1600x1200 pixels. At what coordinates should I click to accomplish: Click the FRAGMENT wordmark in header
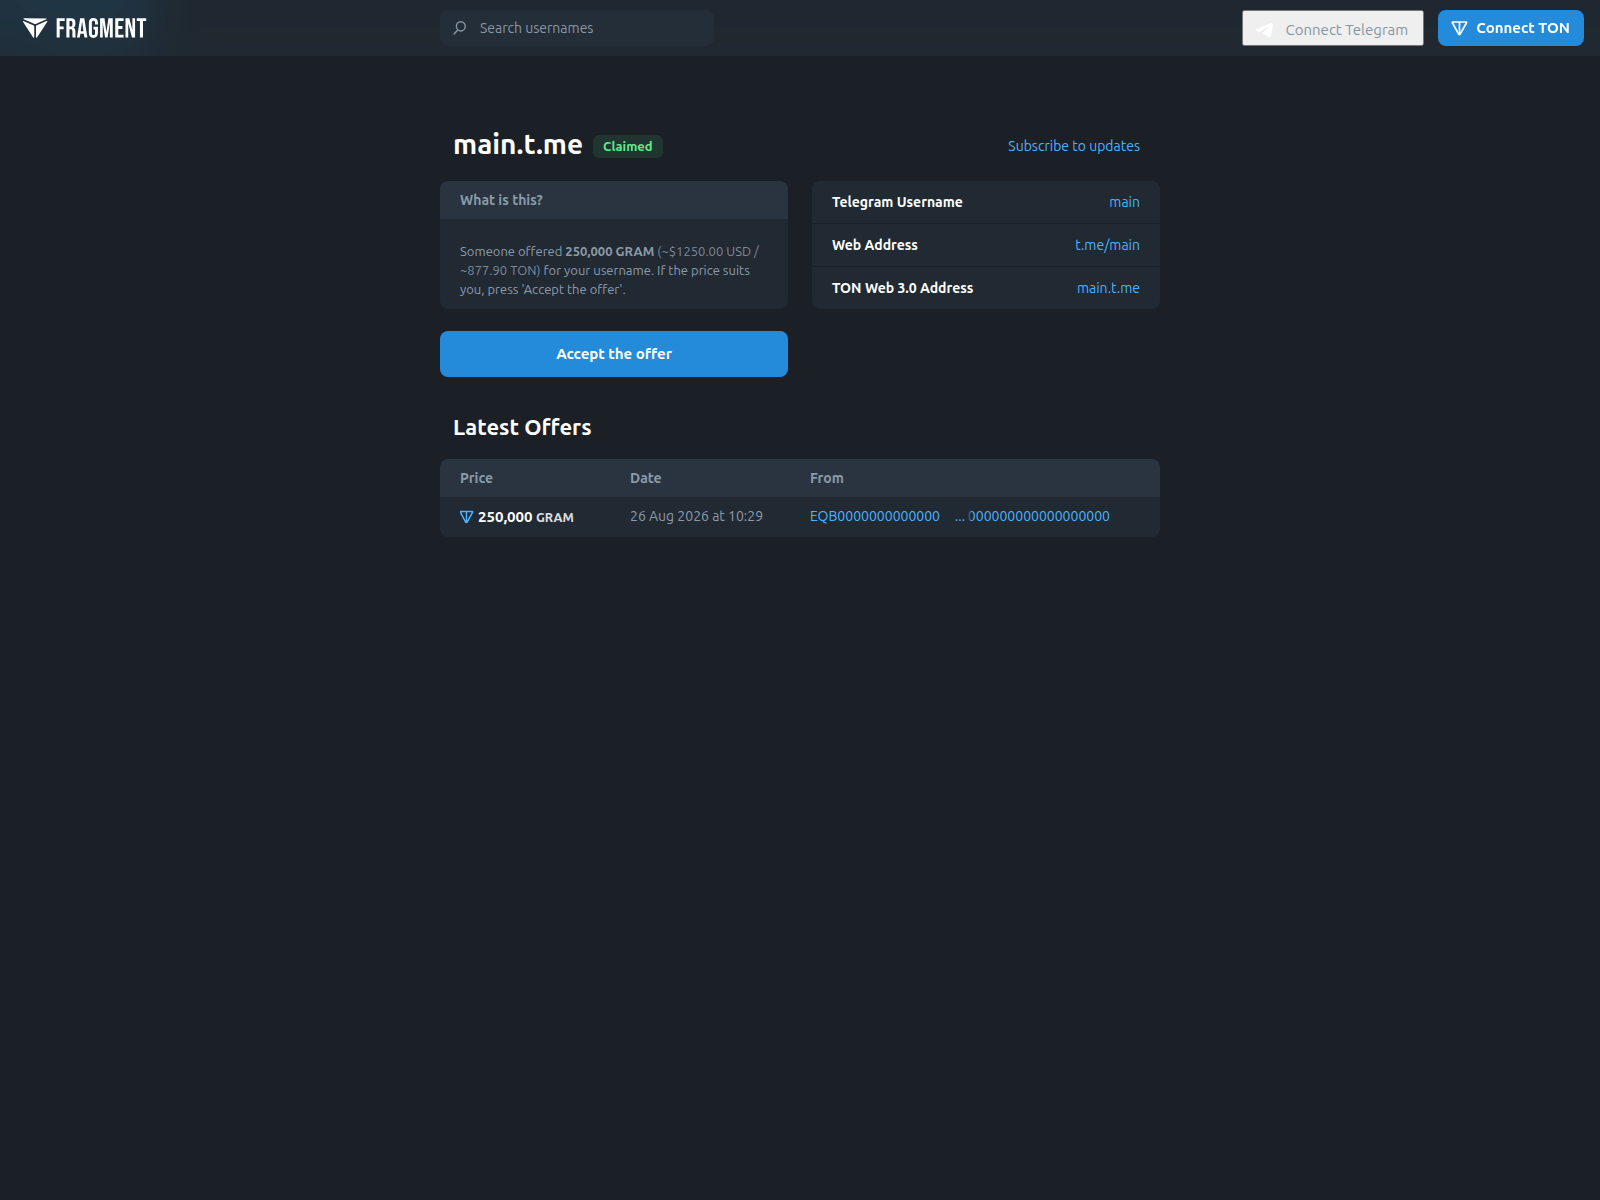tap(101, 28)
